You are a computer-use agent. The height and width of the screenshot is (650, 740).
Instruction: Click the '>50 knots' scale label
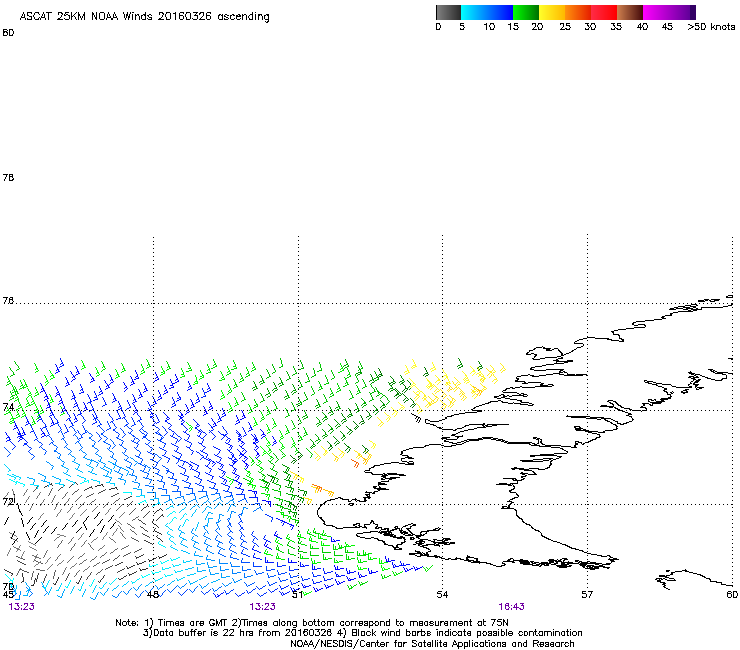[711, 27]
